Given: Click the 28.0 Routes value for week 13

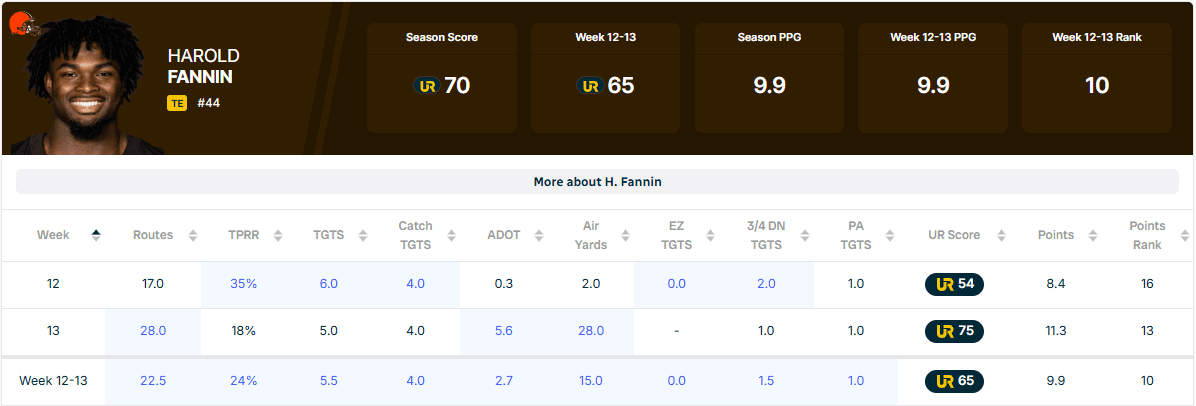Looking at the screenshot, I should 153,331.
